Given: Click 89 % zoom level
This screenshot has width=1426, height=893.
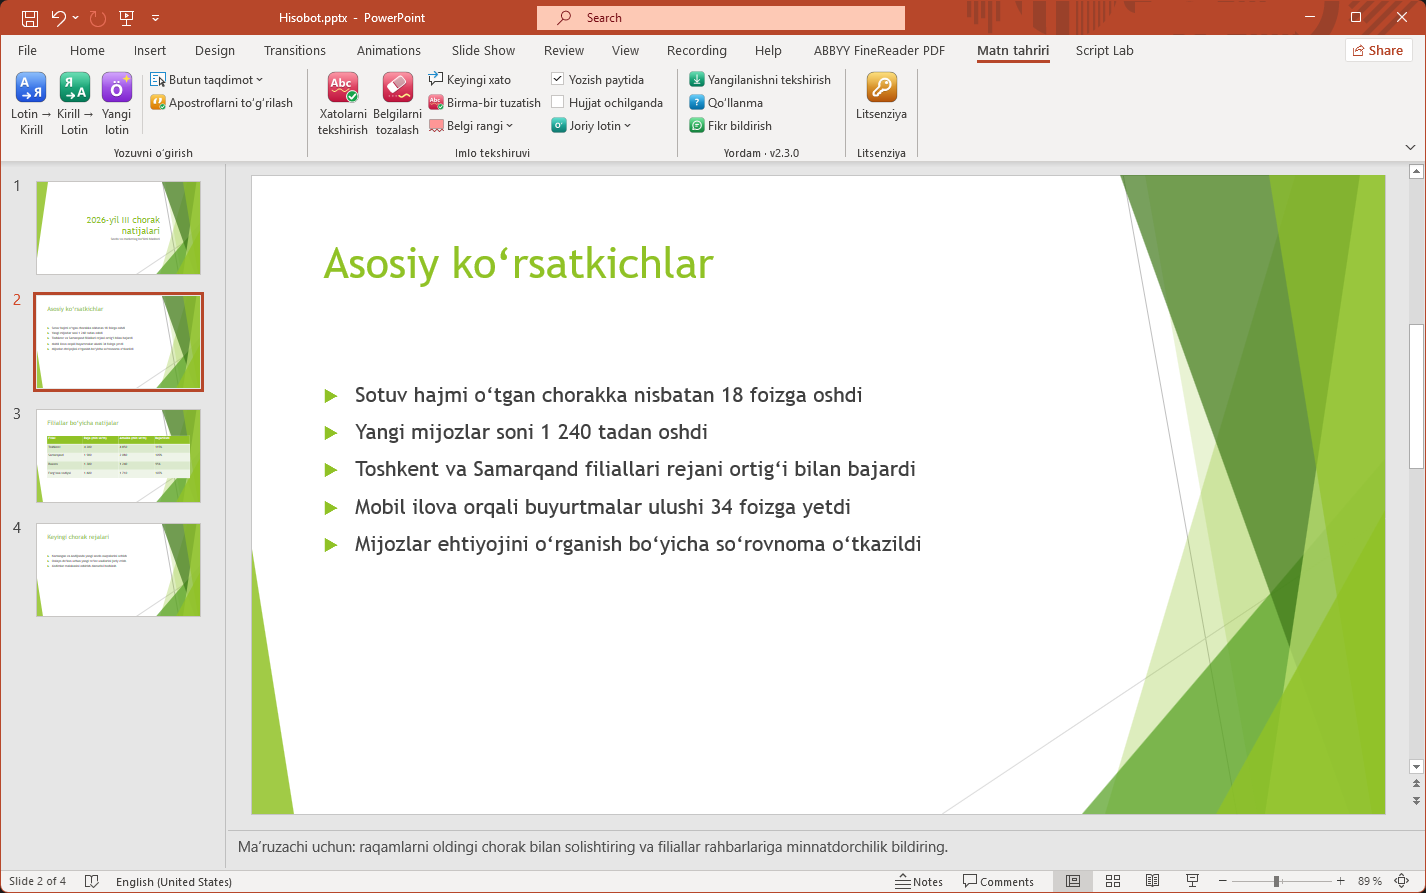Looking at the screenshot, I should 1370,881.
